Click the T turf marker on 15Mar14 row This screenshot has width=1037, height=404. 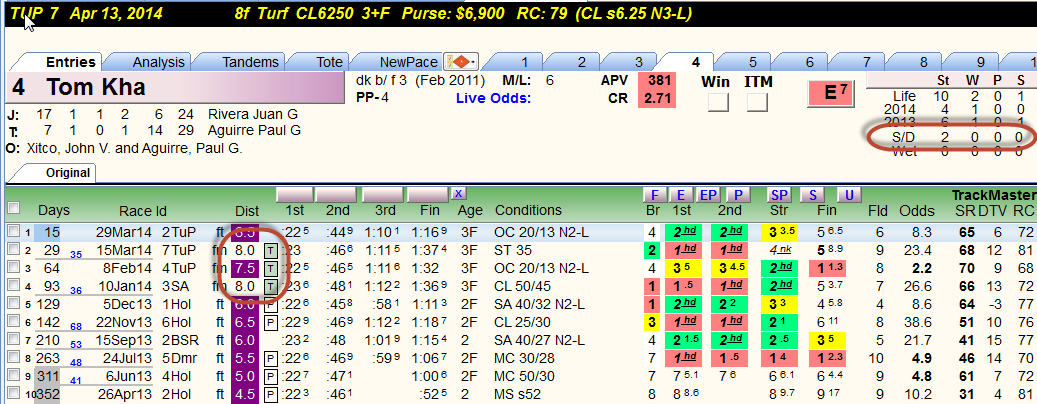coord(270,251)
